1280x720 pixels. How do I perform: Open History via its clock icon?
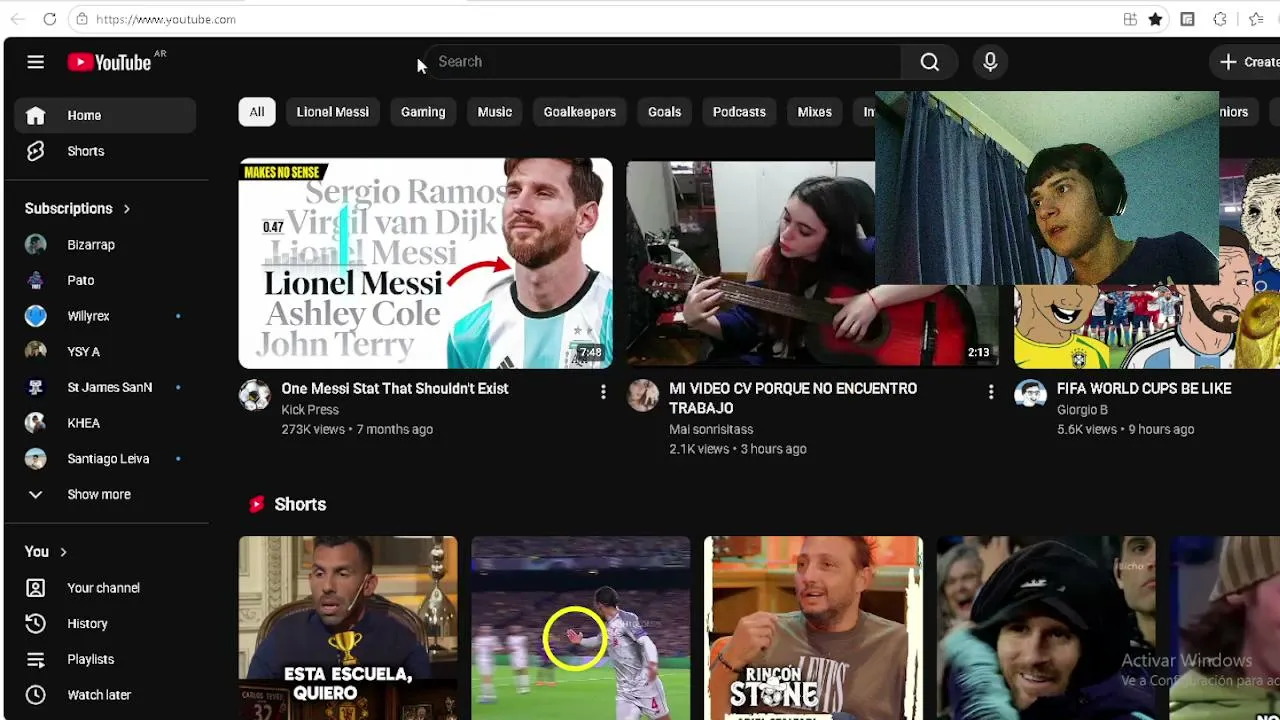(35, 623)
